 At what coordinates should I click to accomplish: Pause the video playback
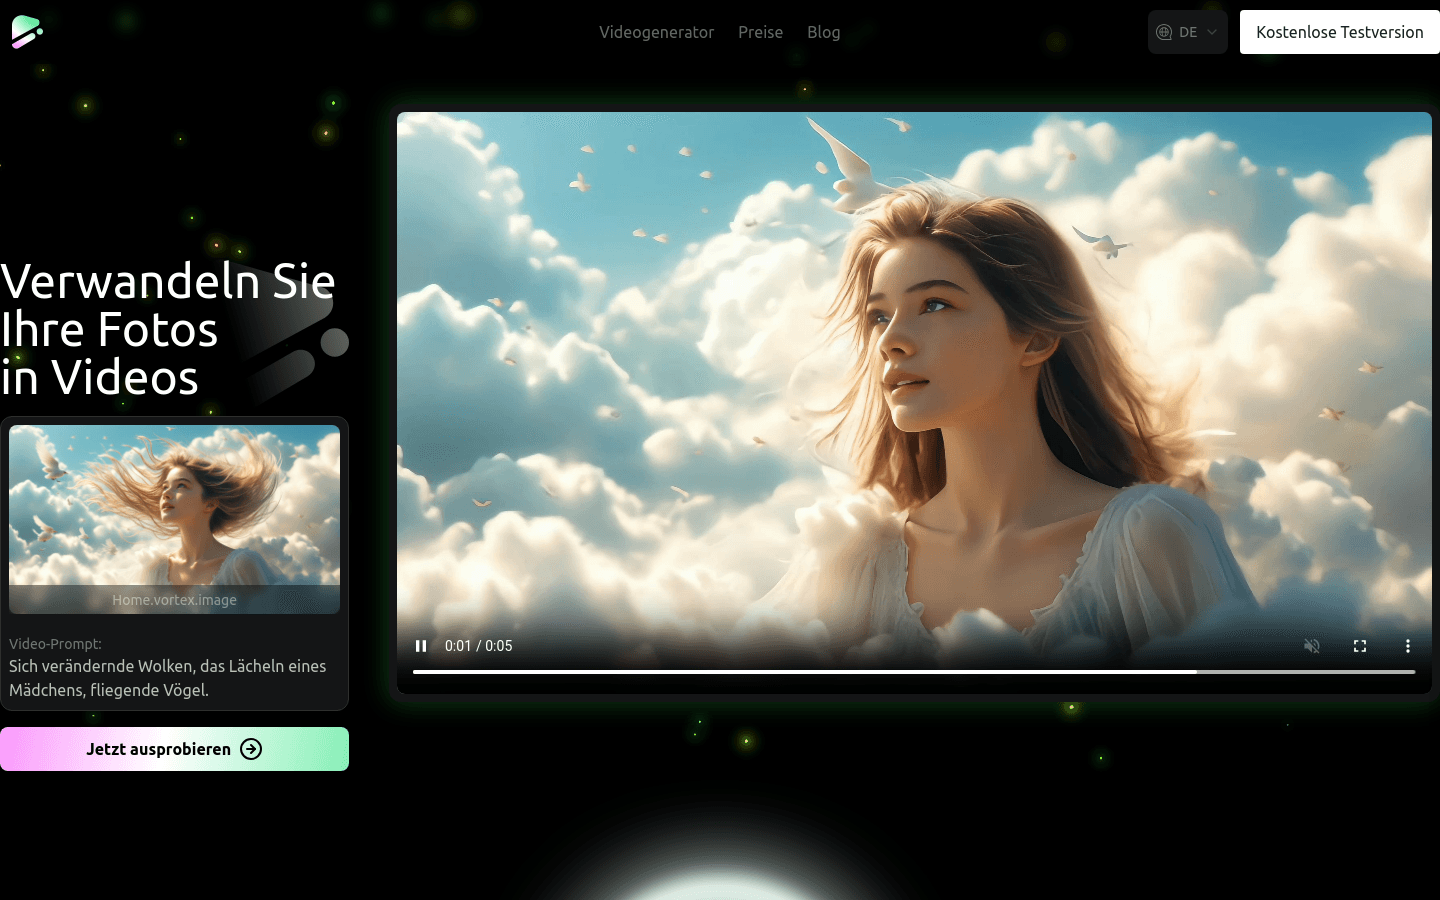421,646
